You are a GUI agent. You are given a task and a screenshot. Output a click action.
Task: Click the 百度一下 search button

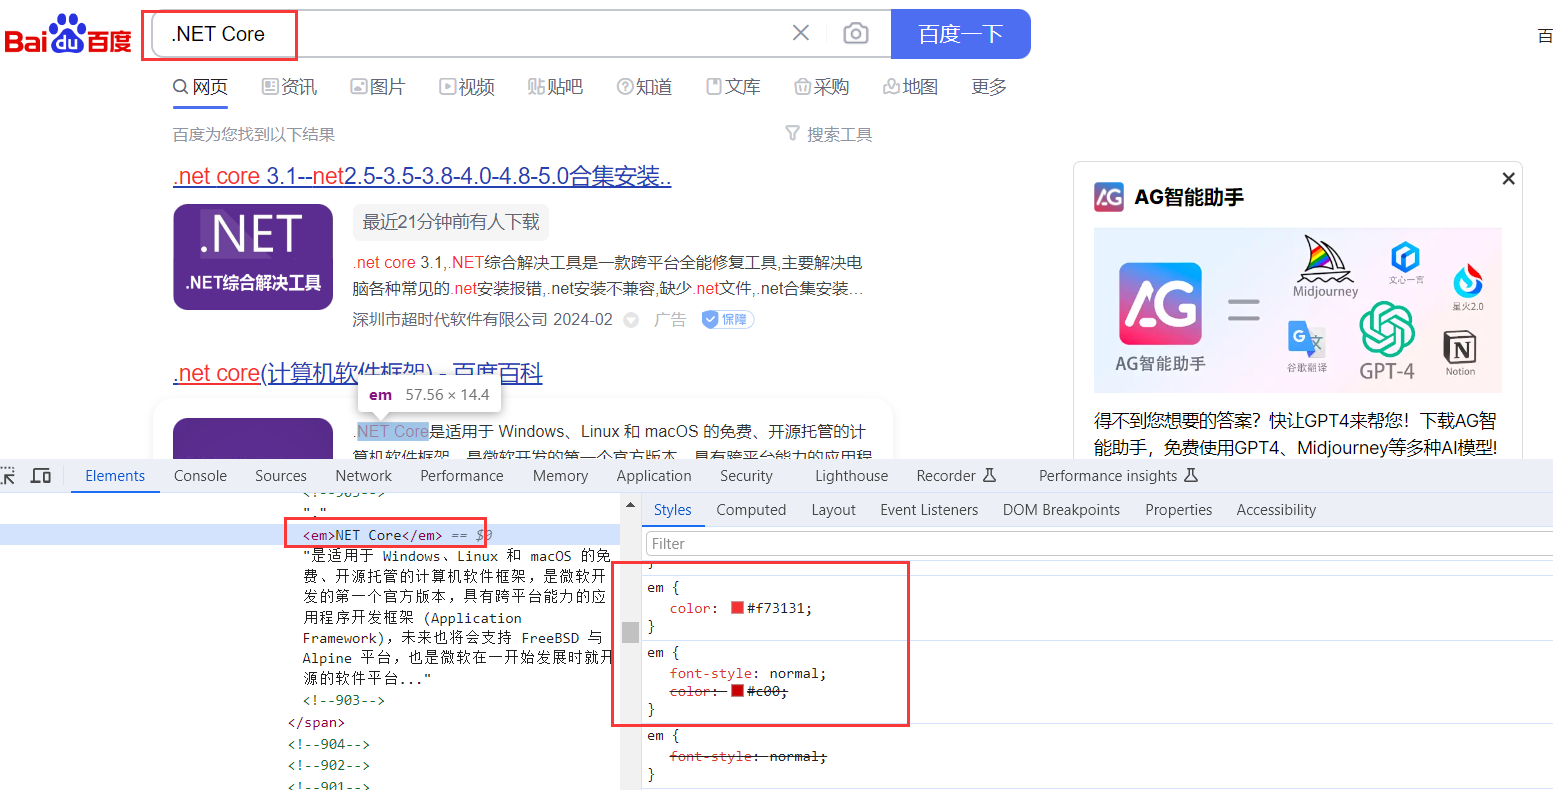click(x=960, y=34)
